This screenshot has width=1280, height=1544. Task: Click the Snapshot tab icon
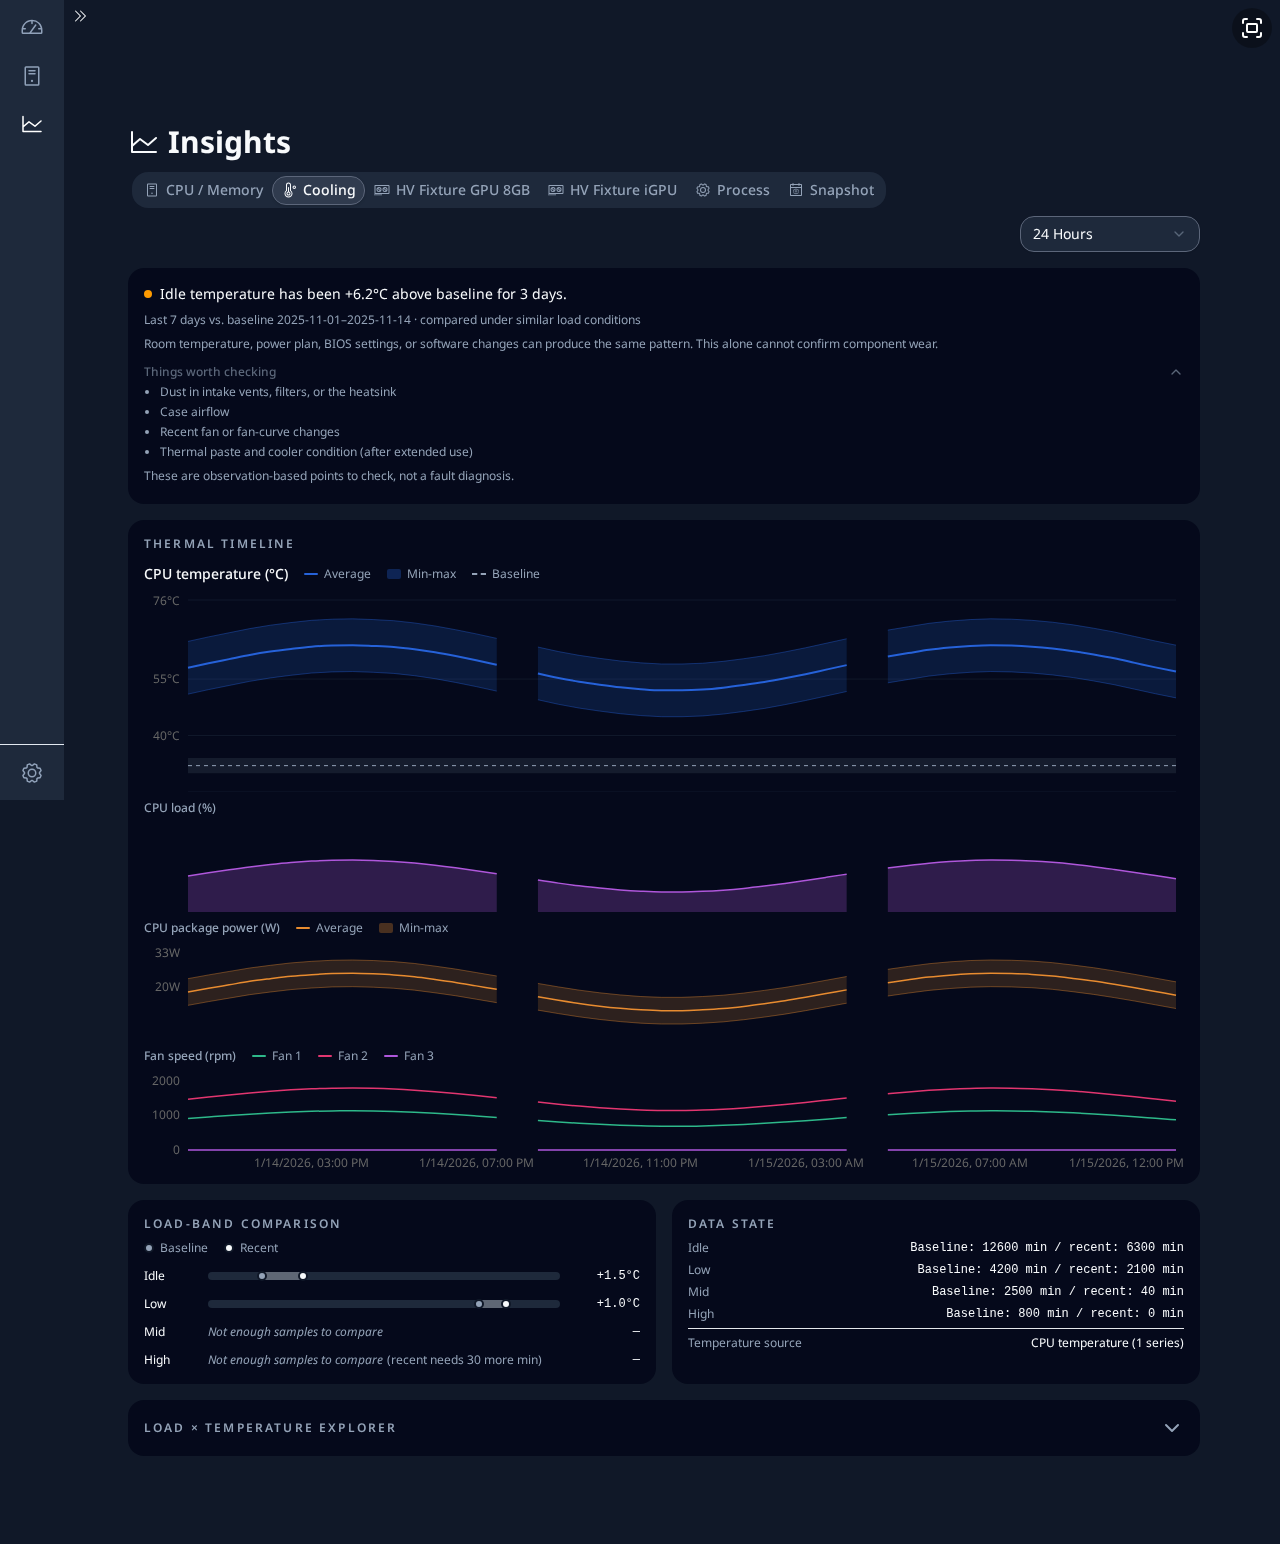click(x=796, y=190)
